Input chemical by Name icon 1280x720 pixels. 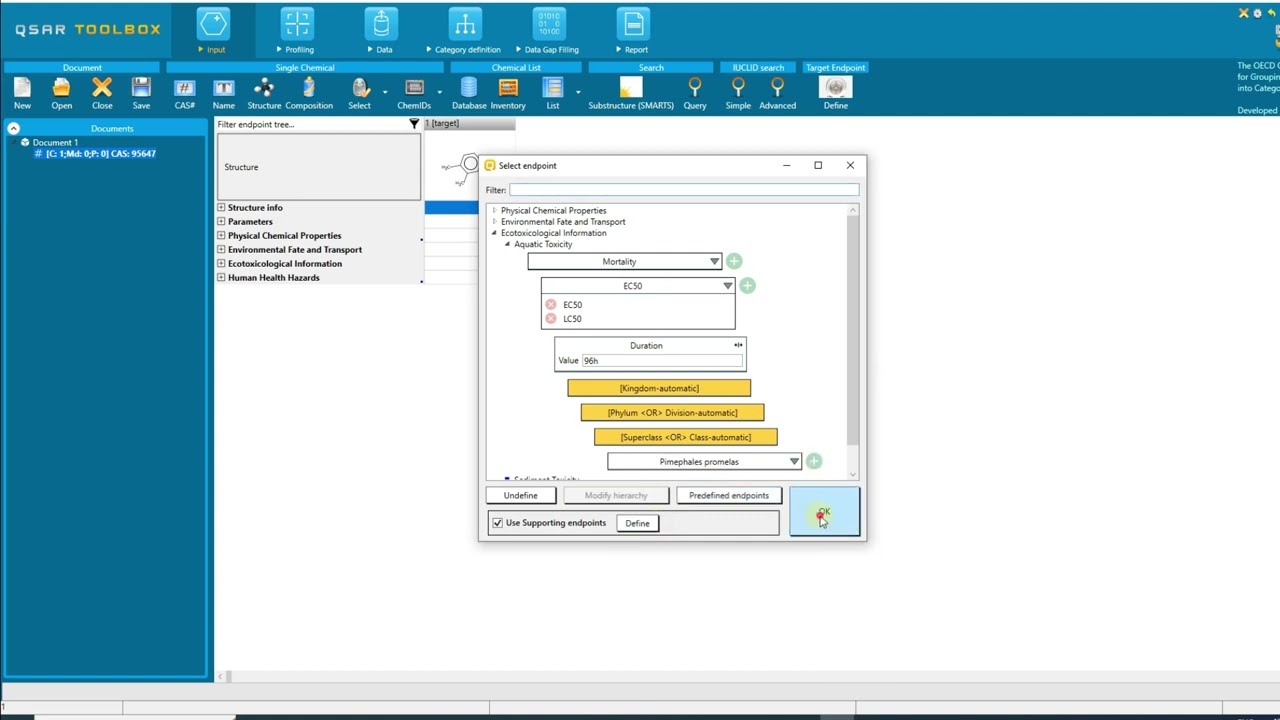223,89
